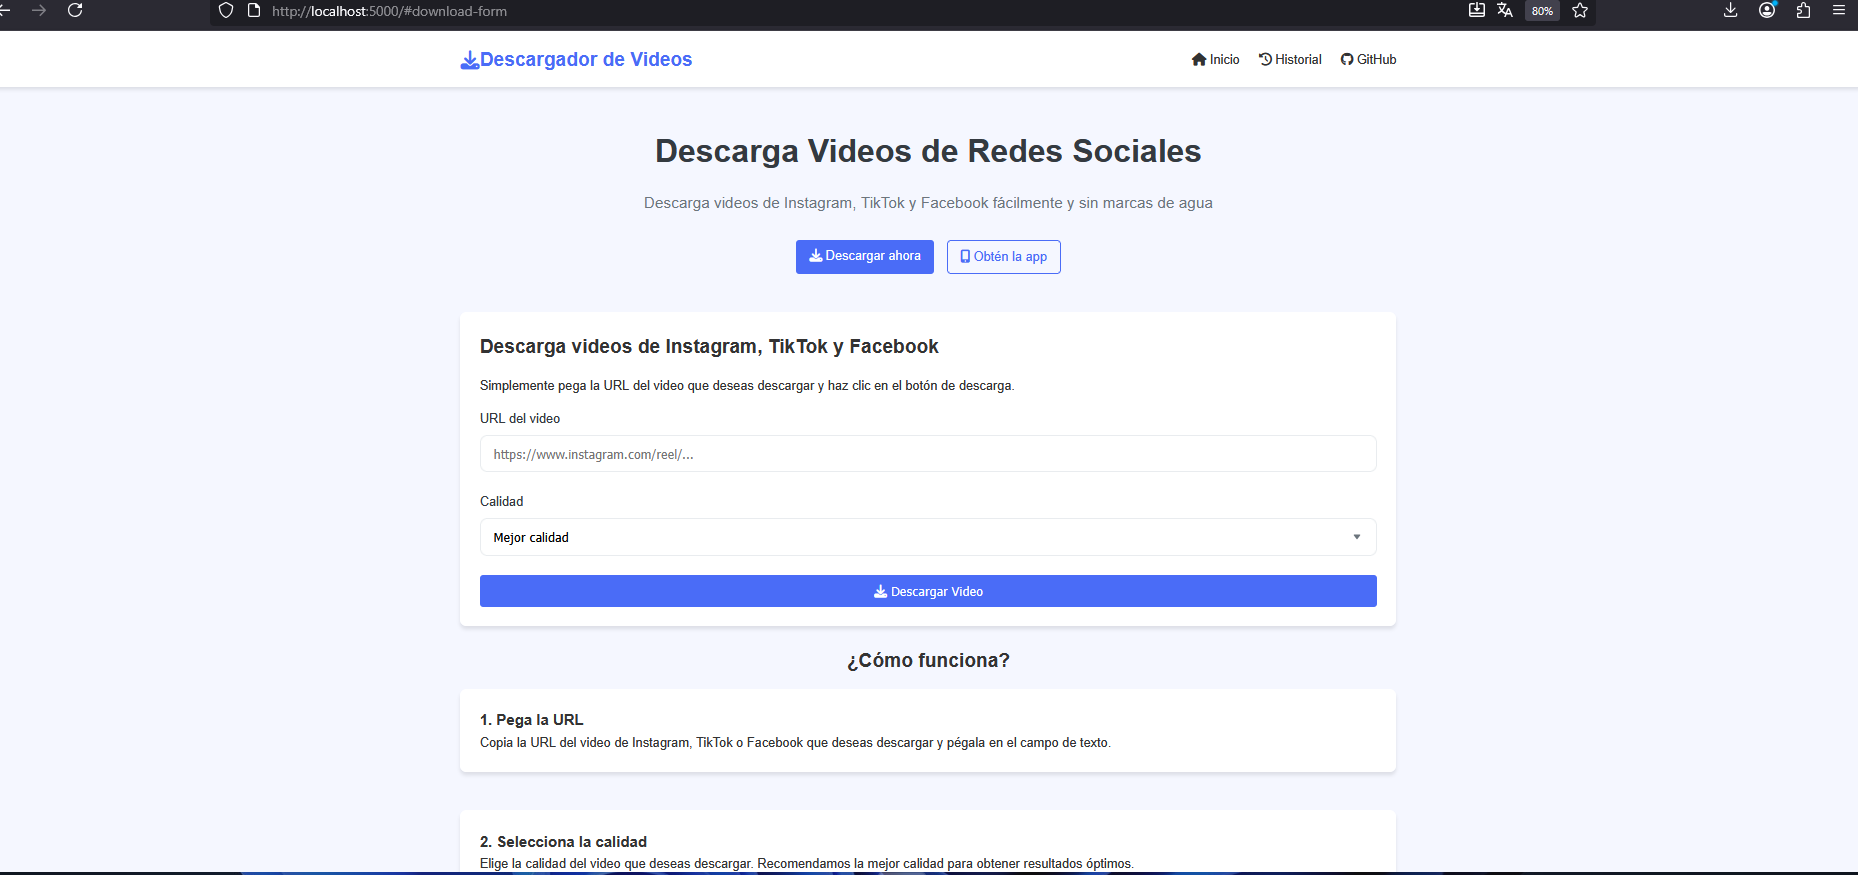
Task: Click the card heading about Instagram, TikTok y Facebook
Action: (709, 347)
